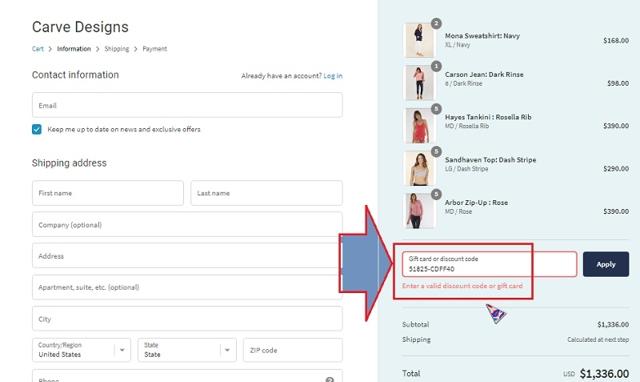Viewport: 640px width, 382px height.
Task: Click the First name field
Action: click(x=108, y=193)
